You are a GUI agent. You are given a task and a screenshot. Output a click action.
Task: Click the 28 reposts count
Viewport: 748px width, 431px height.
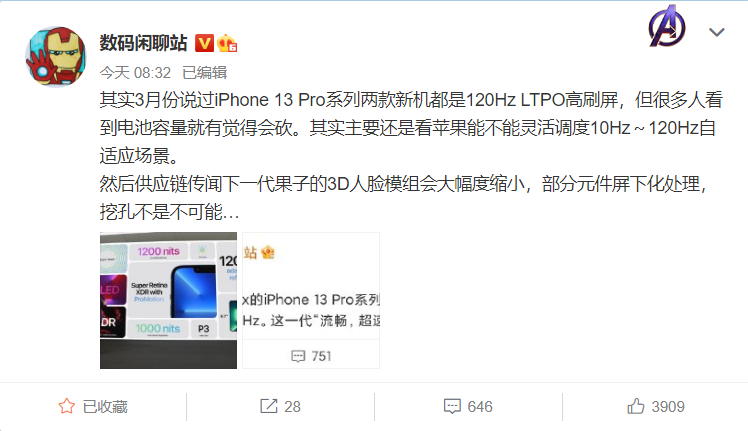[292, 407]
